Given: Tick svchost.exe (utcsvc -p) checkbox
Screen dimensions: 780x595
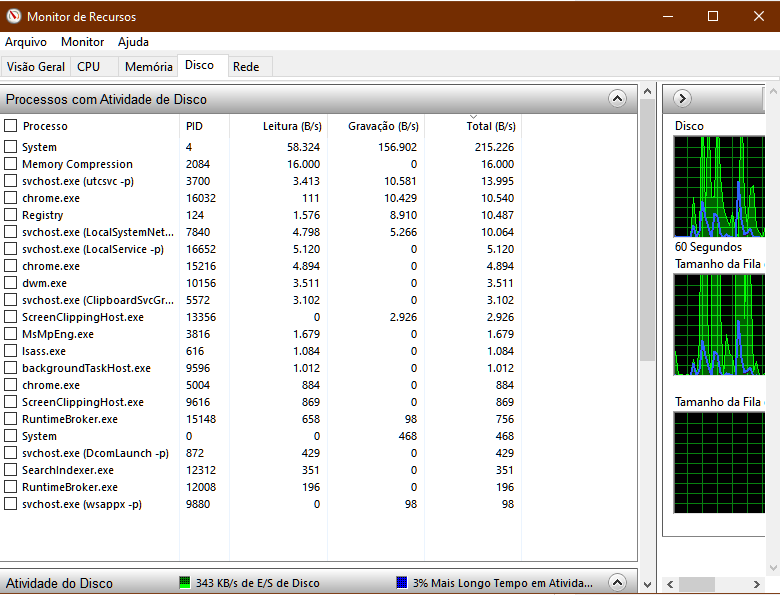Looking at the screenshot, I should point(10,181).
